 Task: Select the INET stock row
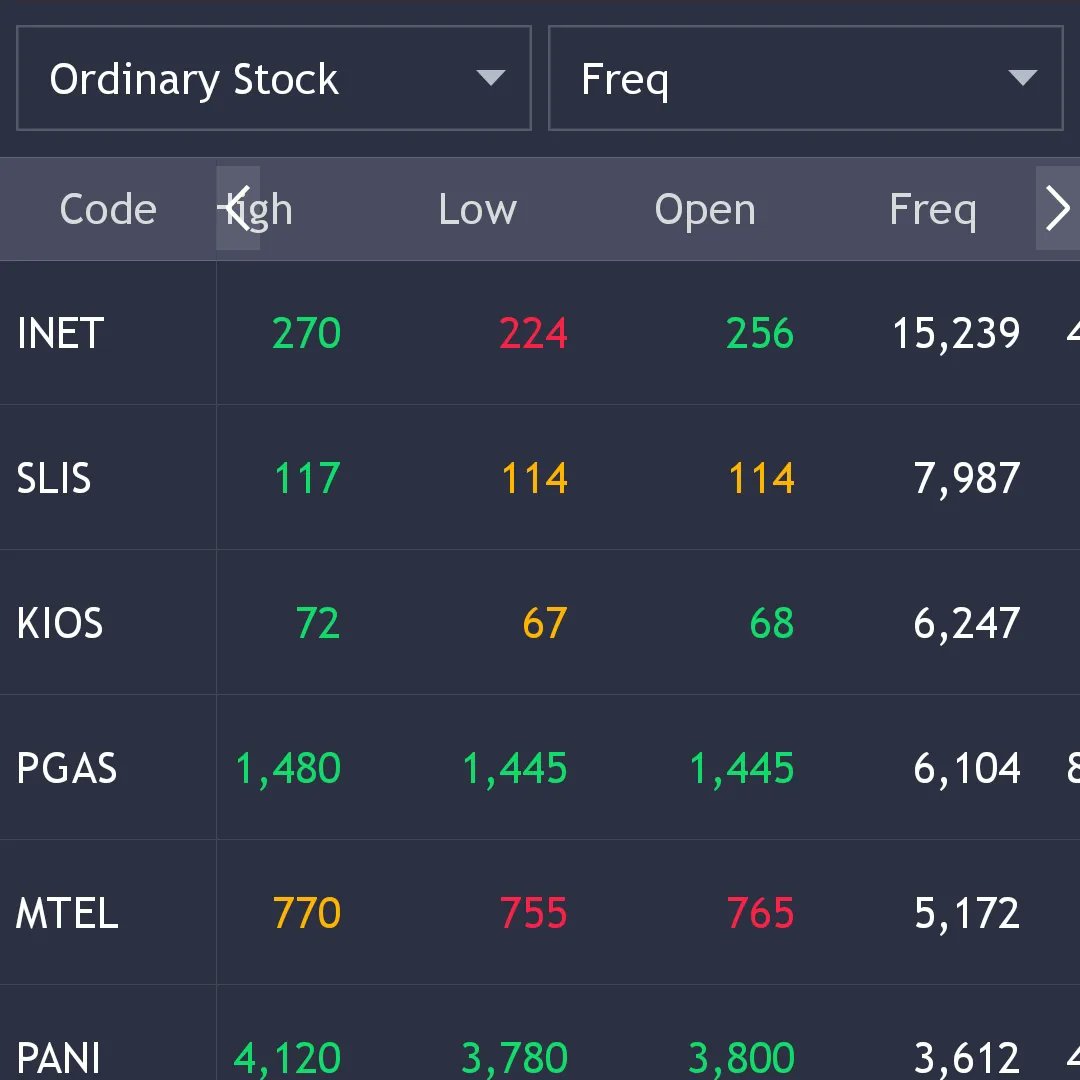60,333
